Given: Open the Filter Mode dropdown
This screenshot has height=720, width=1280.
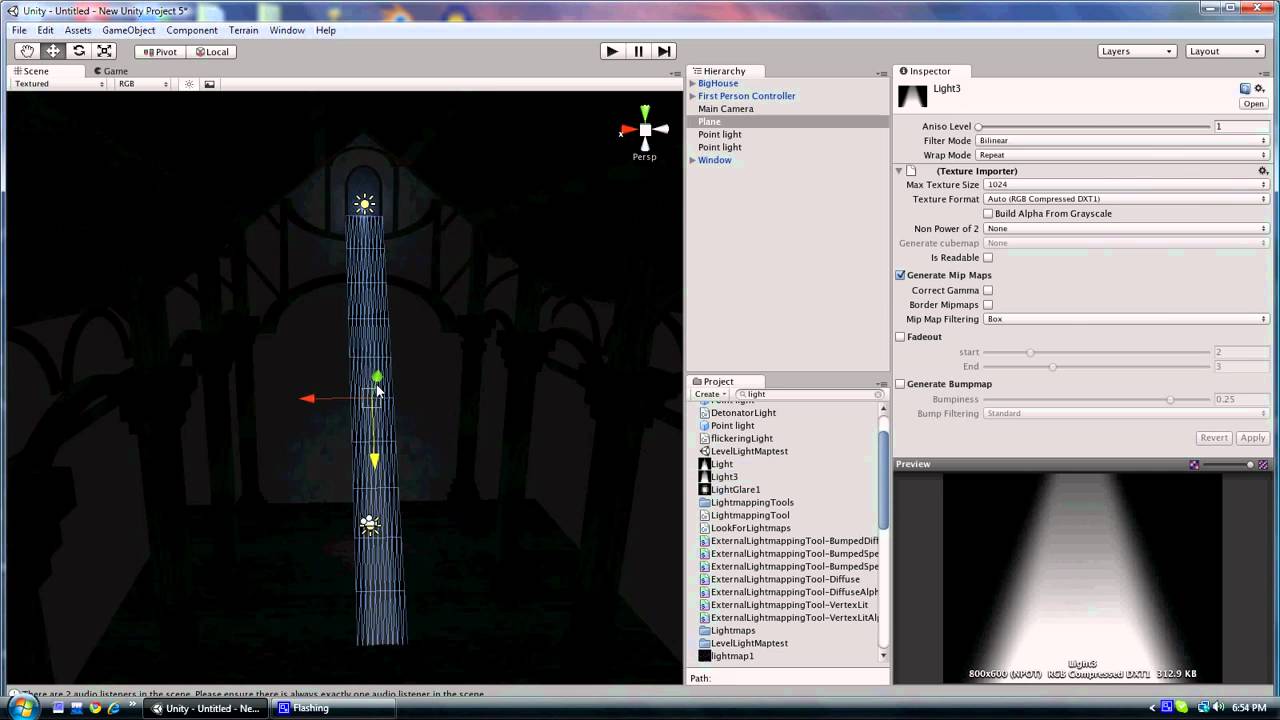Looking at the screenshot, I should pos(1122,141).
